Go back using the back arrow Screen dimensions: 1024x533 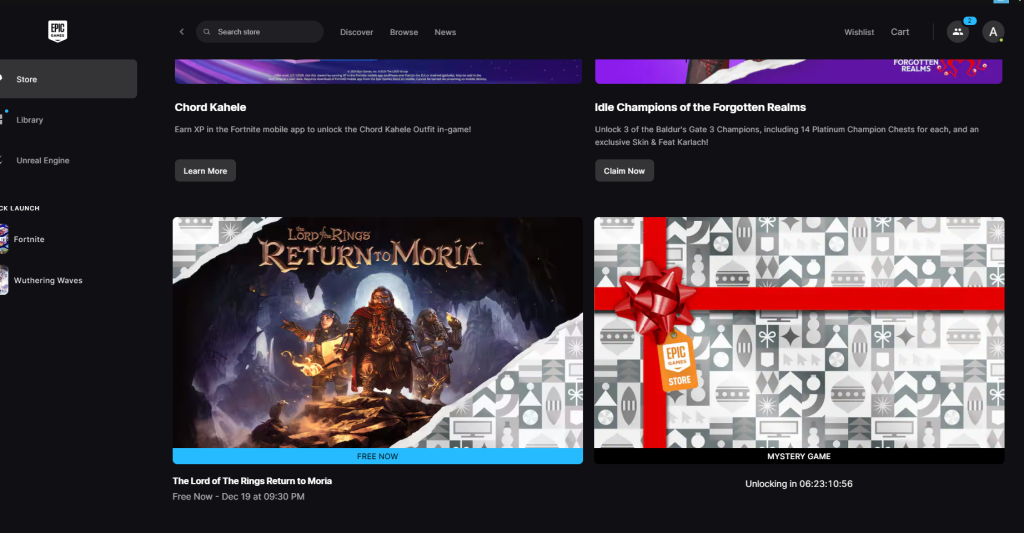(182, 31)
